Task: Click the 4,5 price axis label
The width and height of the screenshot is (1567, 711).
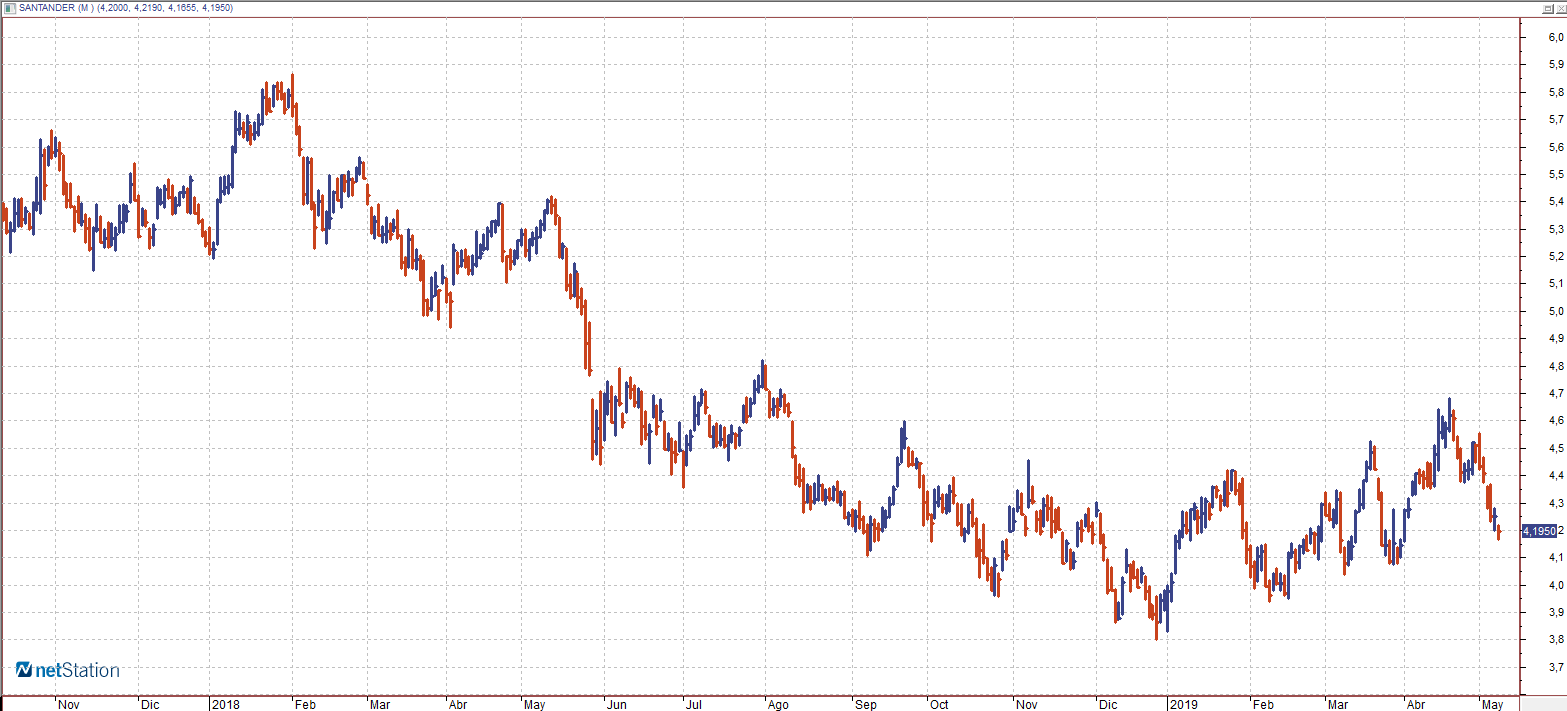Action: coord(1556,448)
